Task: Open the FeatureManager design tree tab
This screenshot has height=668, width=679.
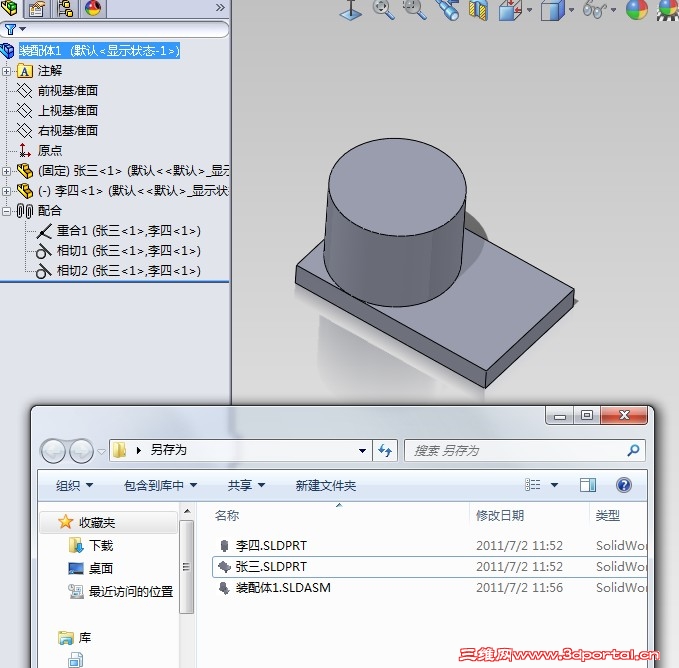Action: (x=9, y=7)
